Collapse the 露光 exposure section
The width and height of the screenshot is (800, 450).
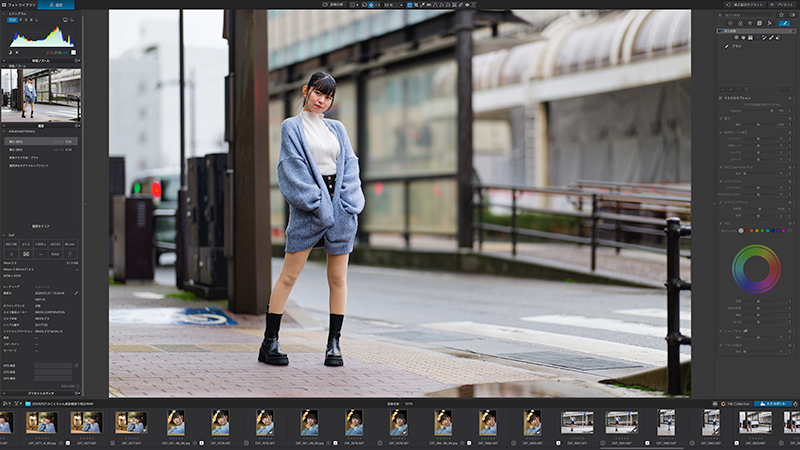(x=721, y=118)
